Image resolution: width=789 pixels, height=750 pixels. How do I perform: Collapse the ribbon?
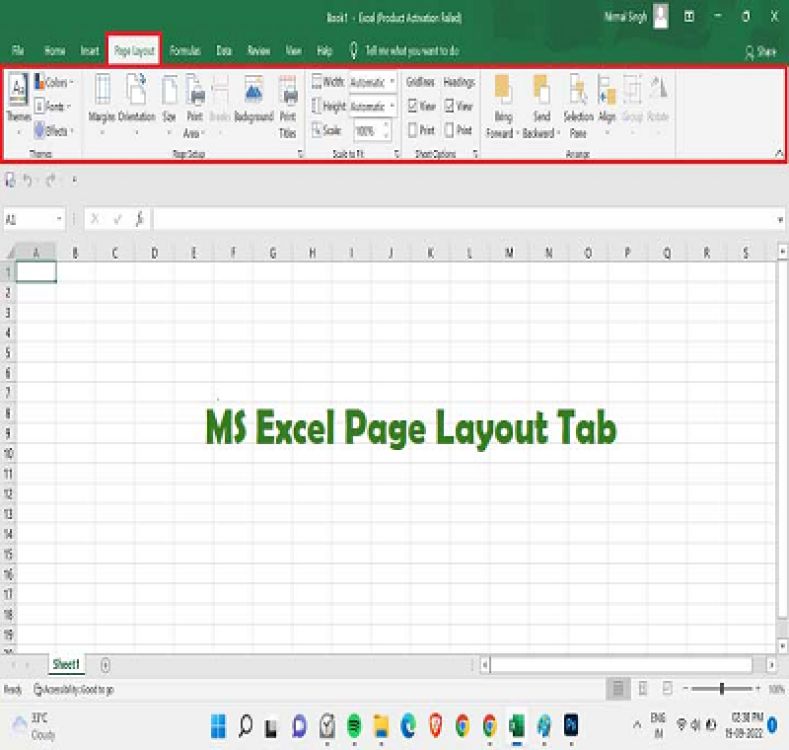[x=779, y=153]
